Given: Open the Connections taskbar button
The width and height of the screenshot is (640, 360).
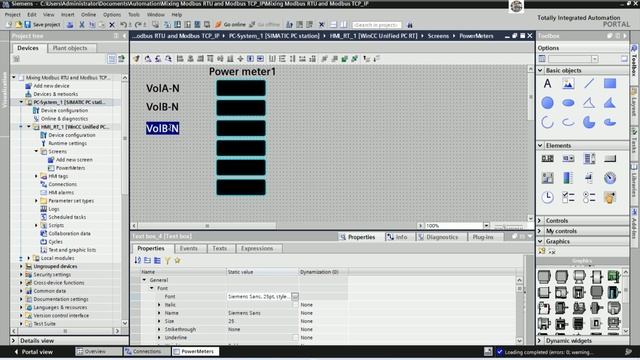Looking at the screenshot, I should pos(147,351).
